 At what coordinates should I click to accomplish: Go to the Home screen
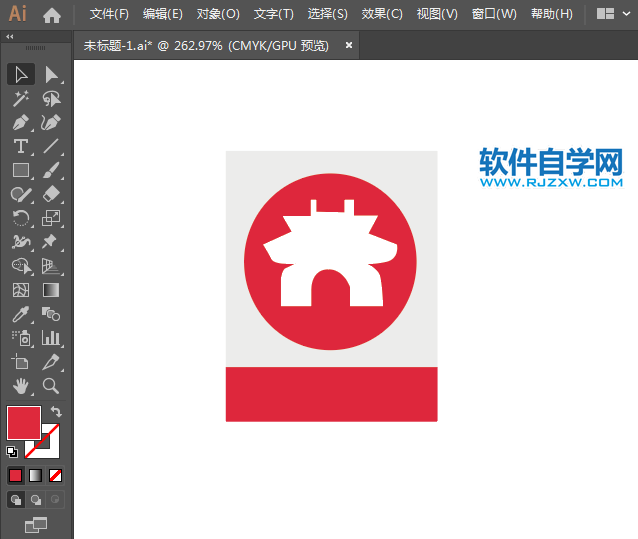(52, 15)
